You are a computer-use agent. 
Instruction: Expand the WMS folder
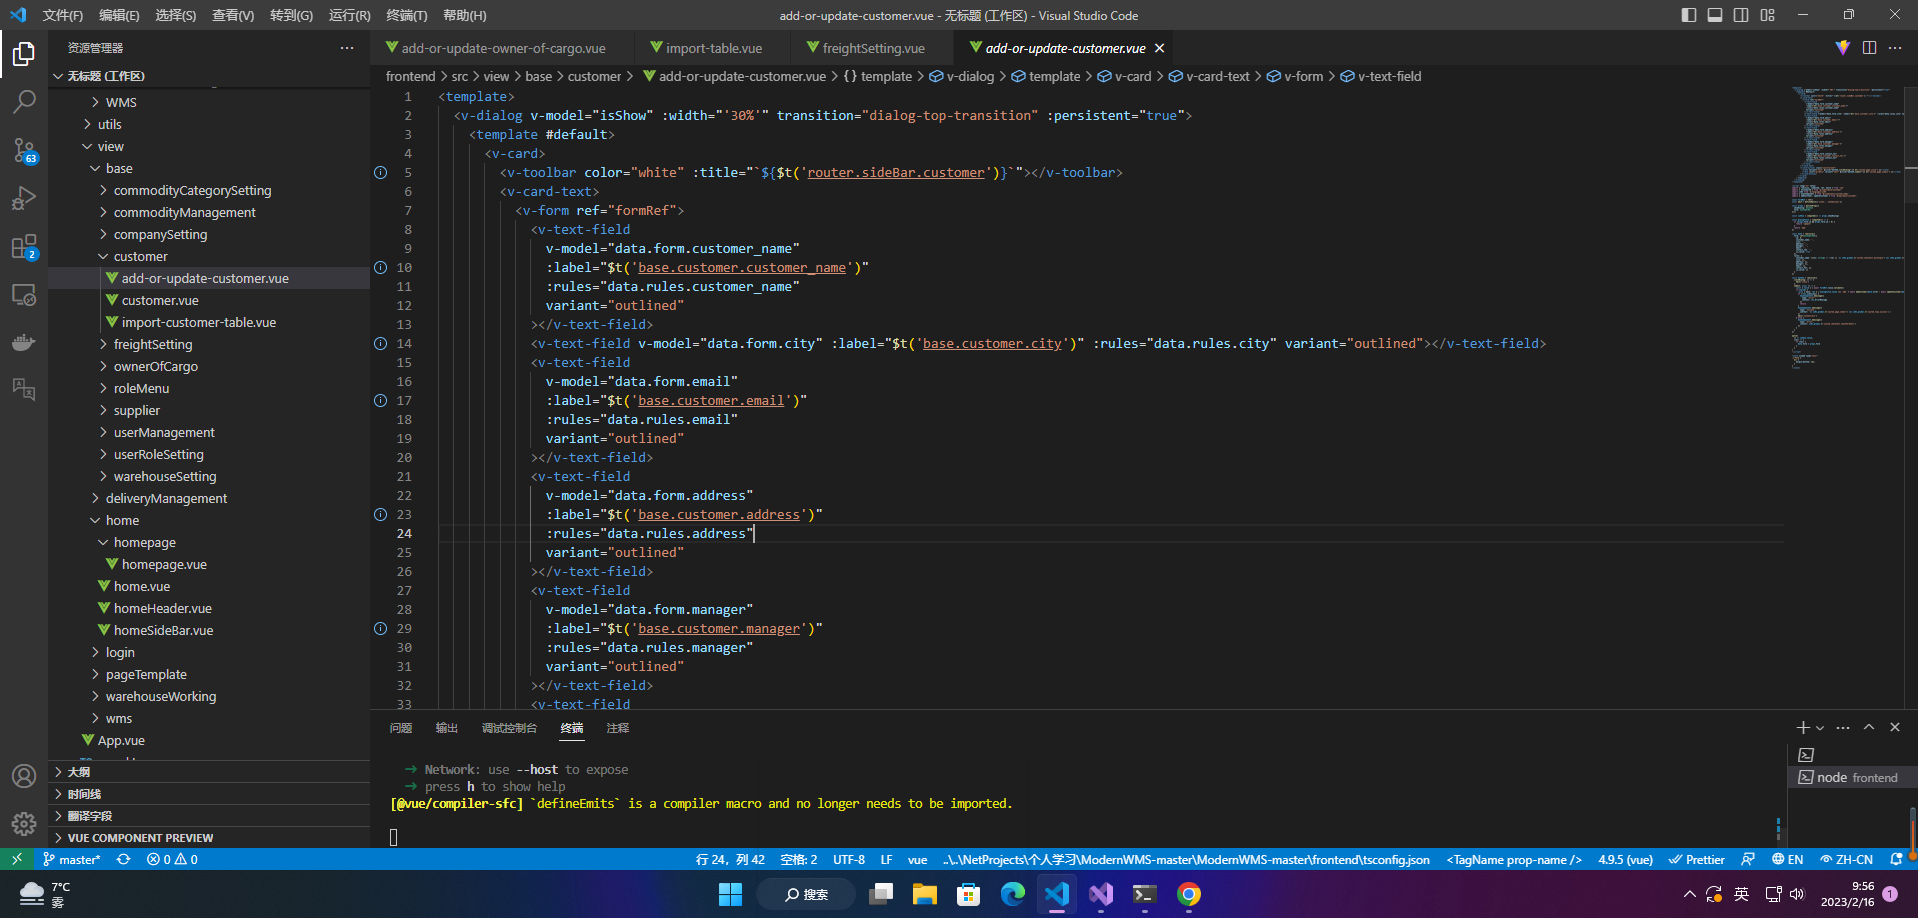(208, 102)
